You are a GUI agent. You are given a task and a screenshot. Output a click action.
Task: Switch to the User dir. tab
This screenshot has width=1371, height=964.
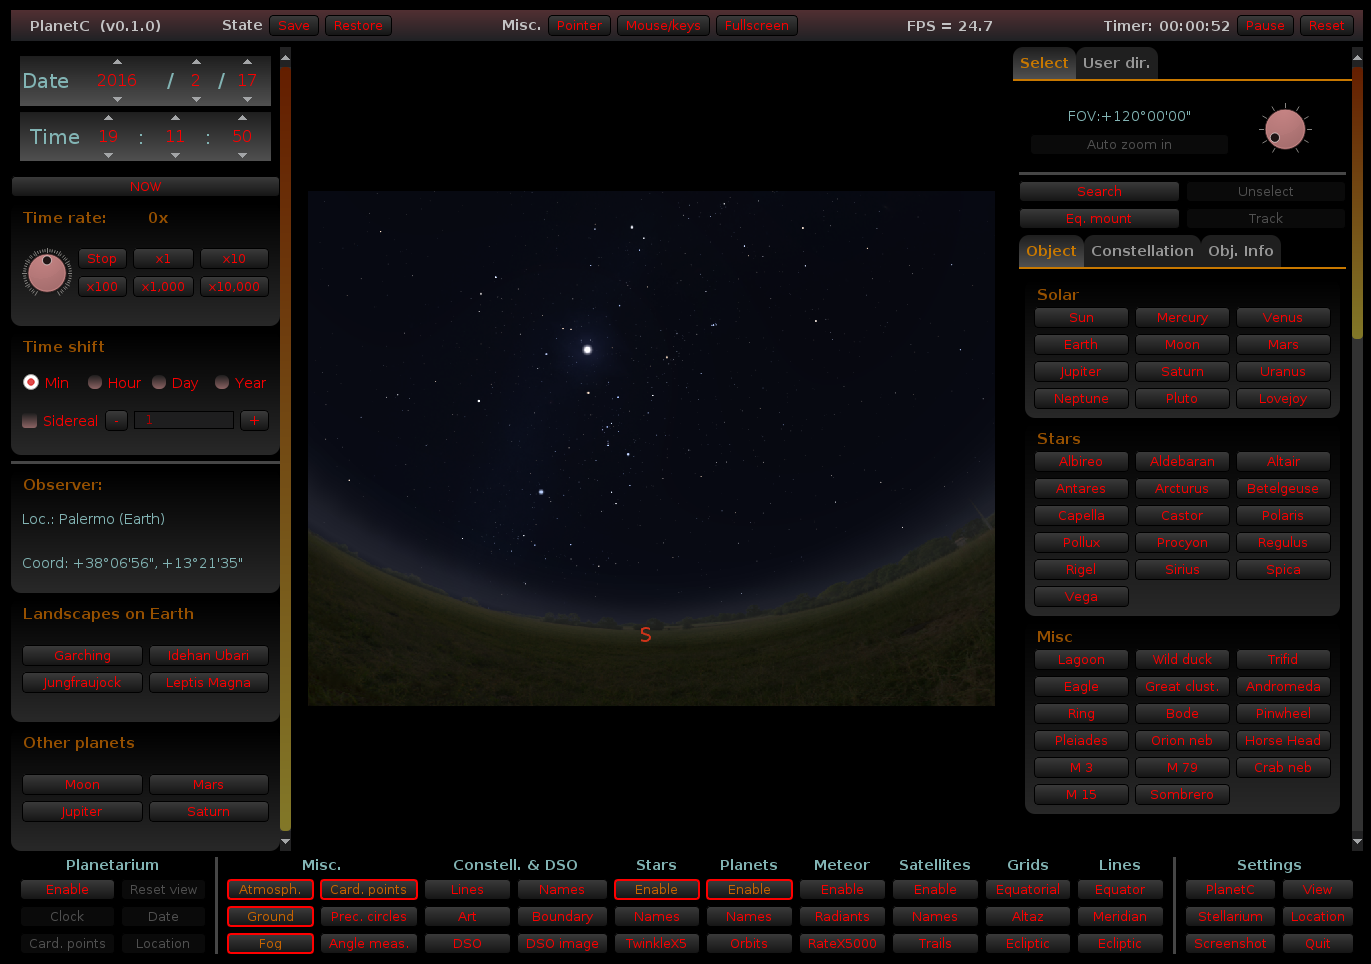1116,63
